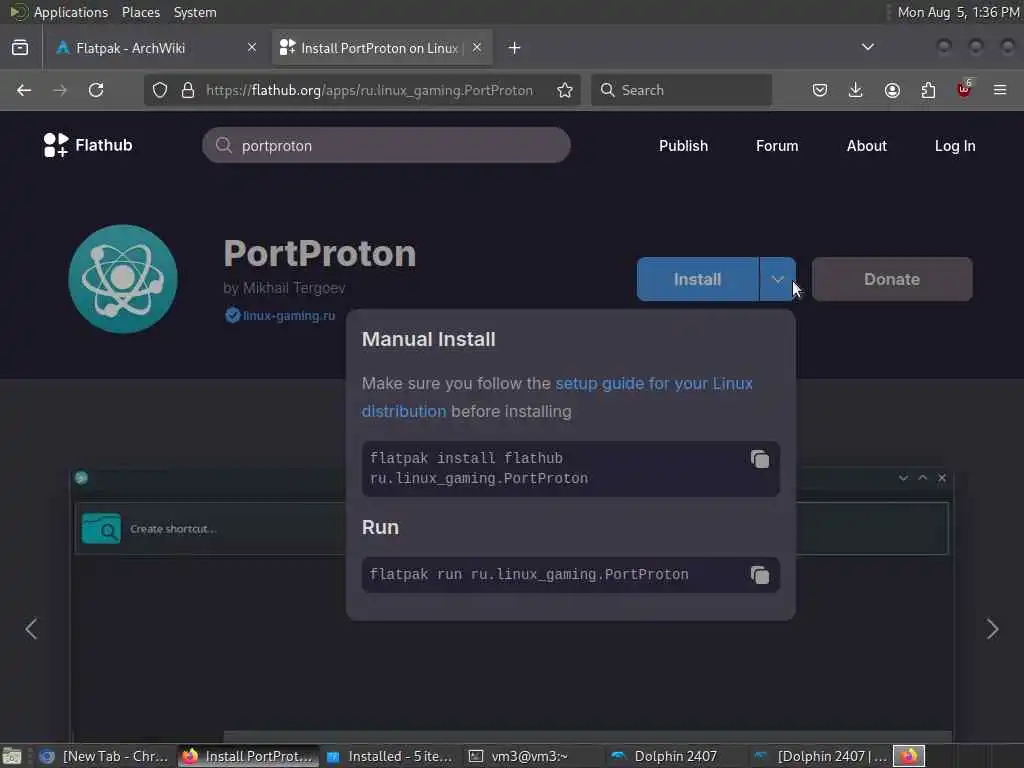Screen dimensions: 1024x768
Task: Switch to New Tab - Chromium taskbar item
Action: click(104, 756)
